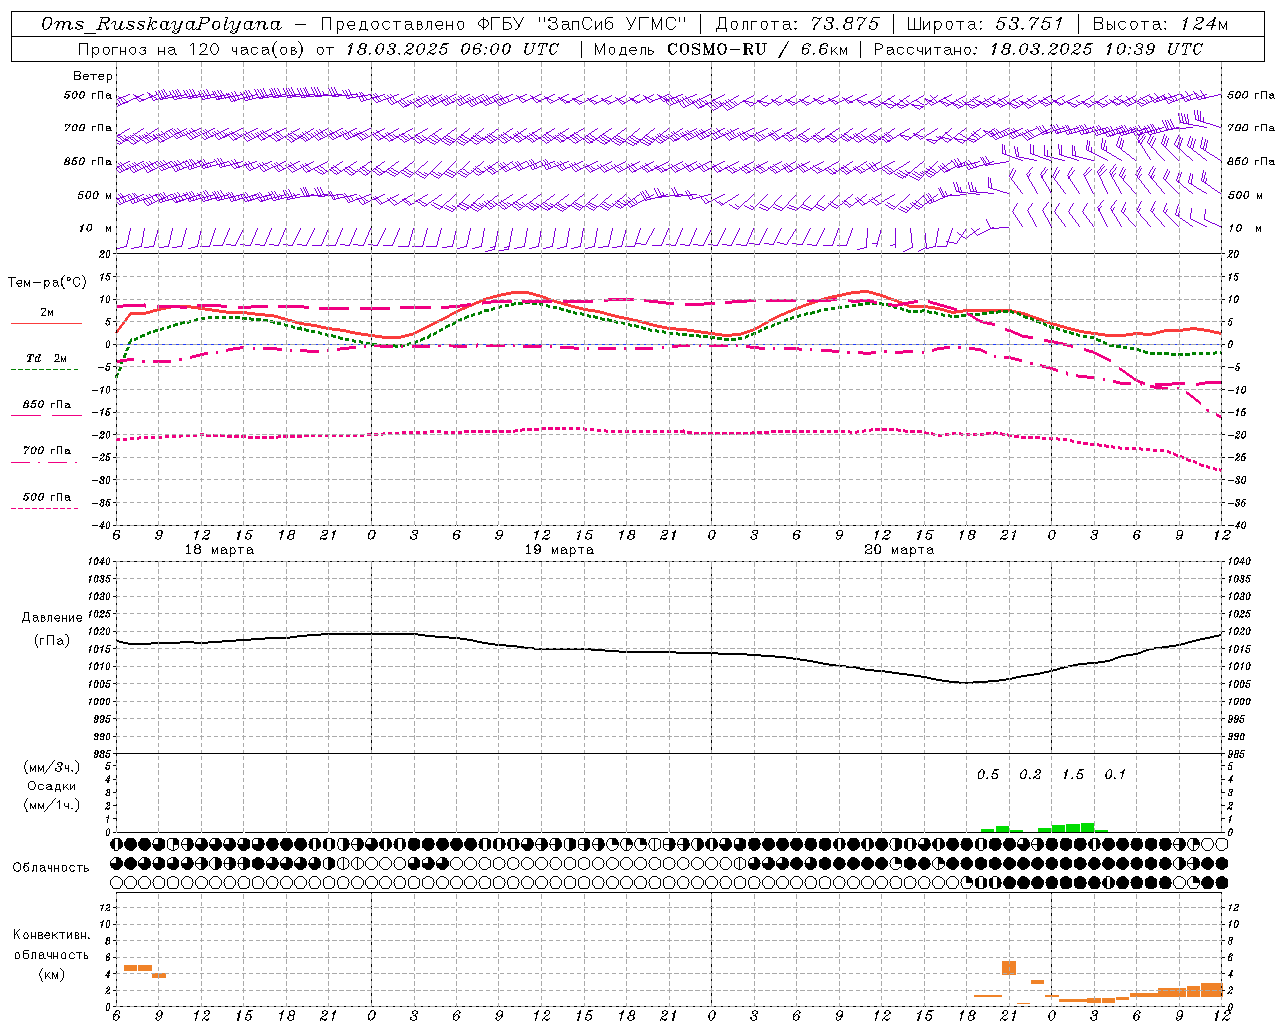Image resolution: width=1280 pixels, height=1024 pixels.
Task: Click '850 гПа' in the temperature legend
Action: pyautogui.click(x=47, y=405)
